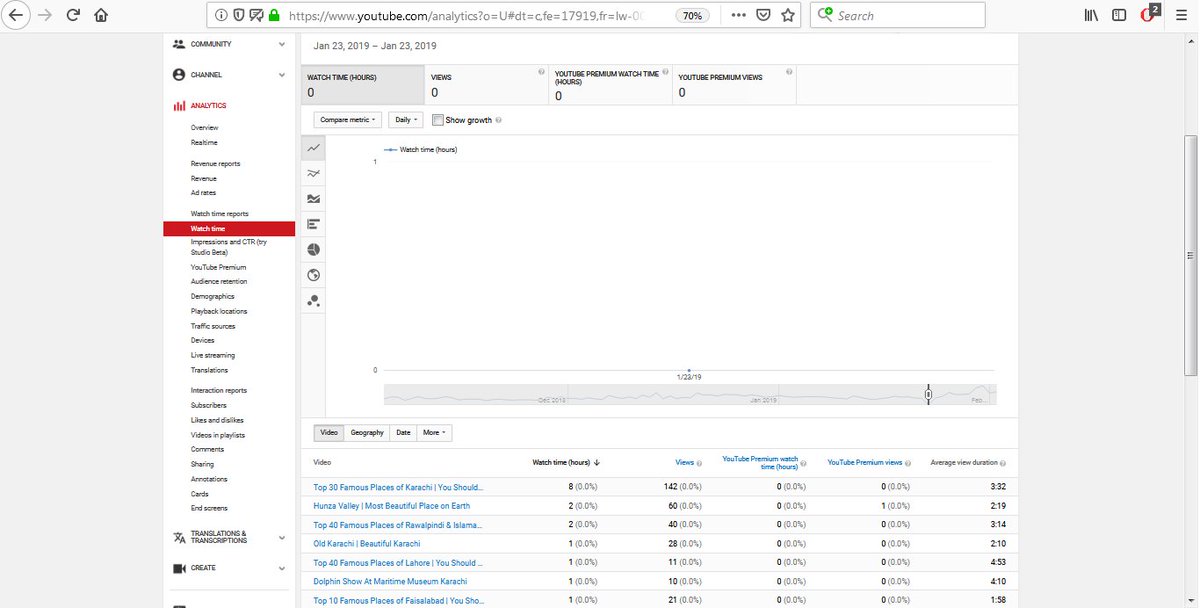Viewport: 1200px width, 608px height.
Task: Open the Daily granularity dropdown
Action: 405,119
